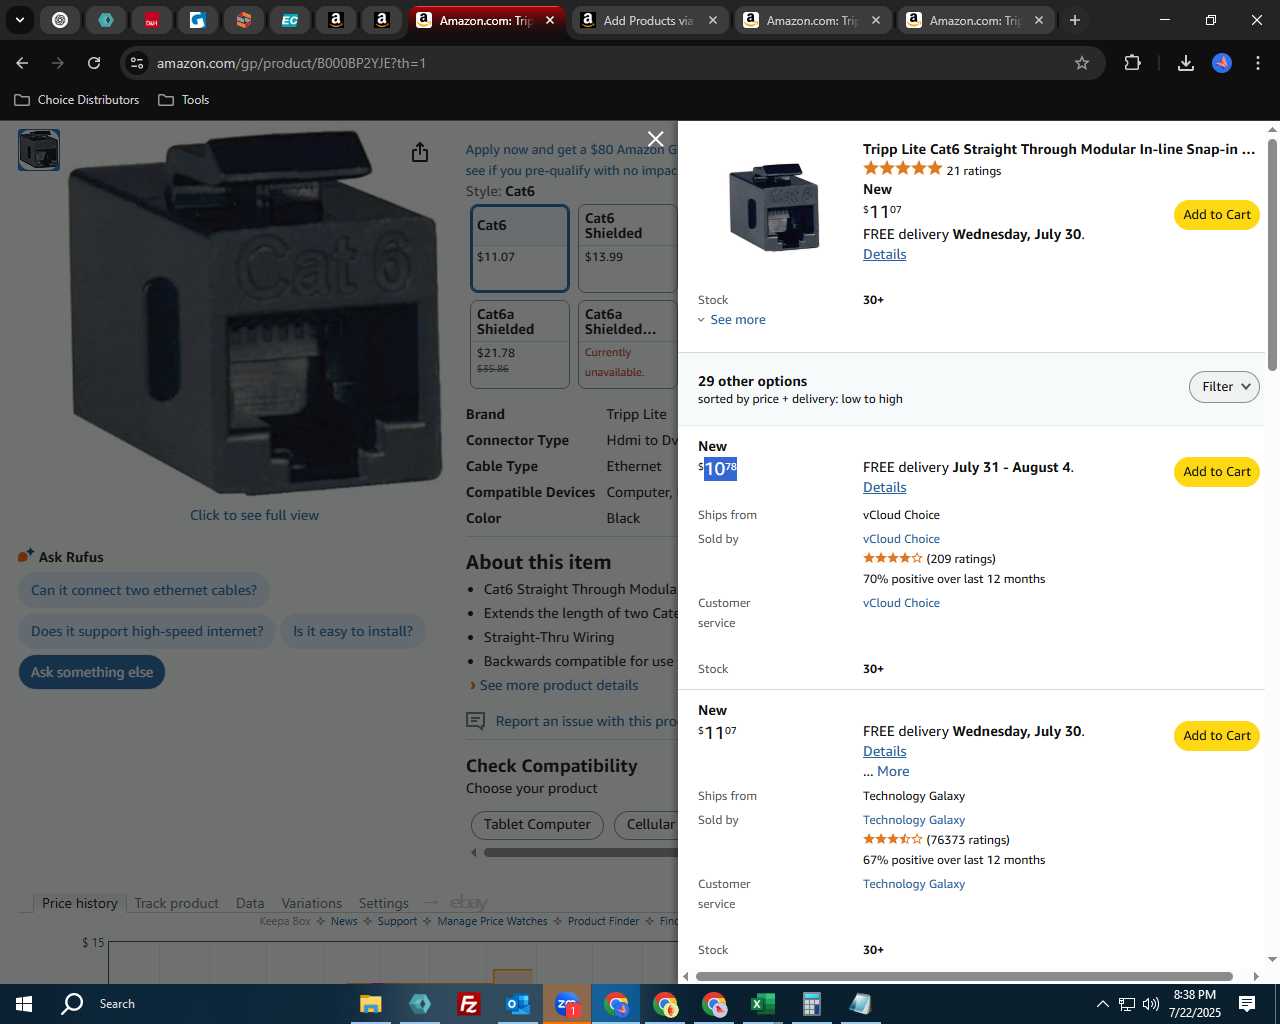Open the D&H pinned tab

151,20
